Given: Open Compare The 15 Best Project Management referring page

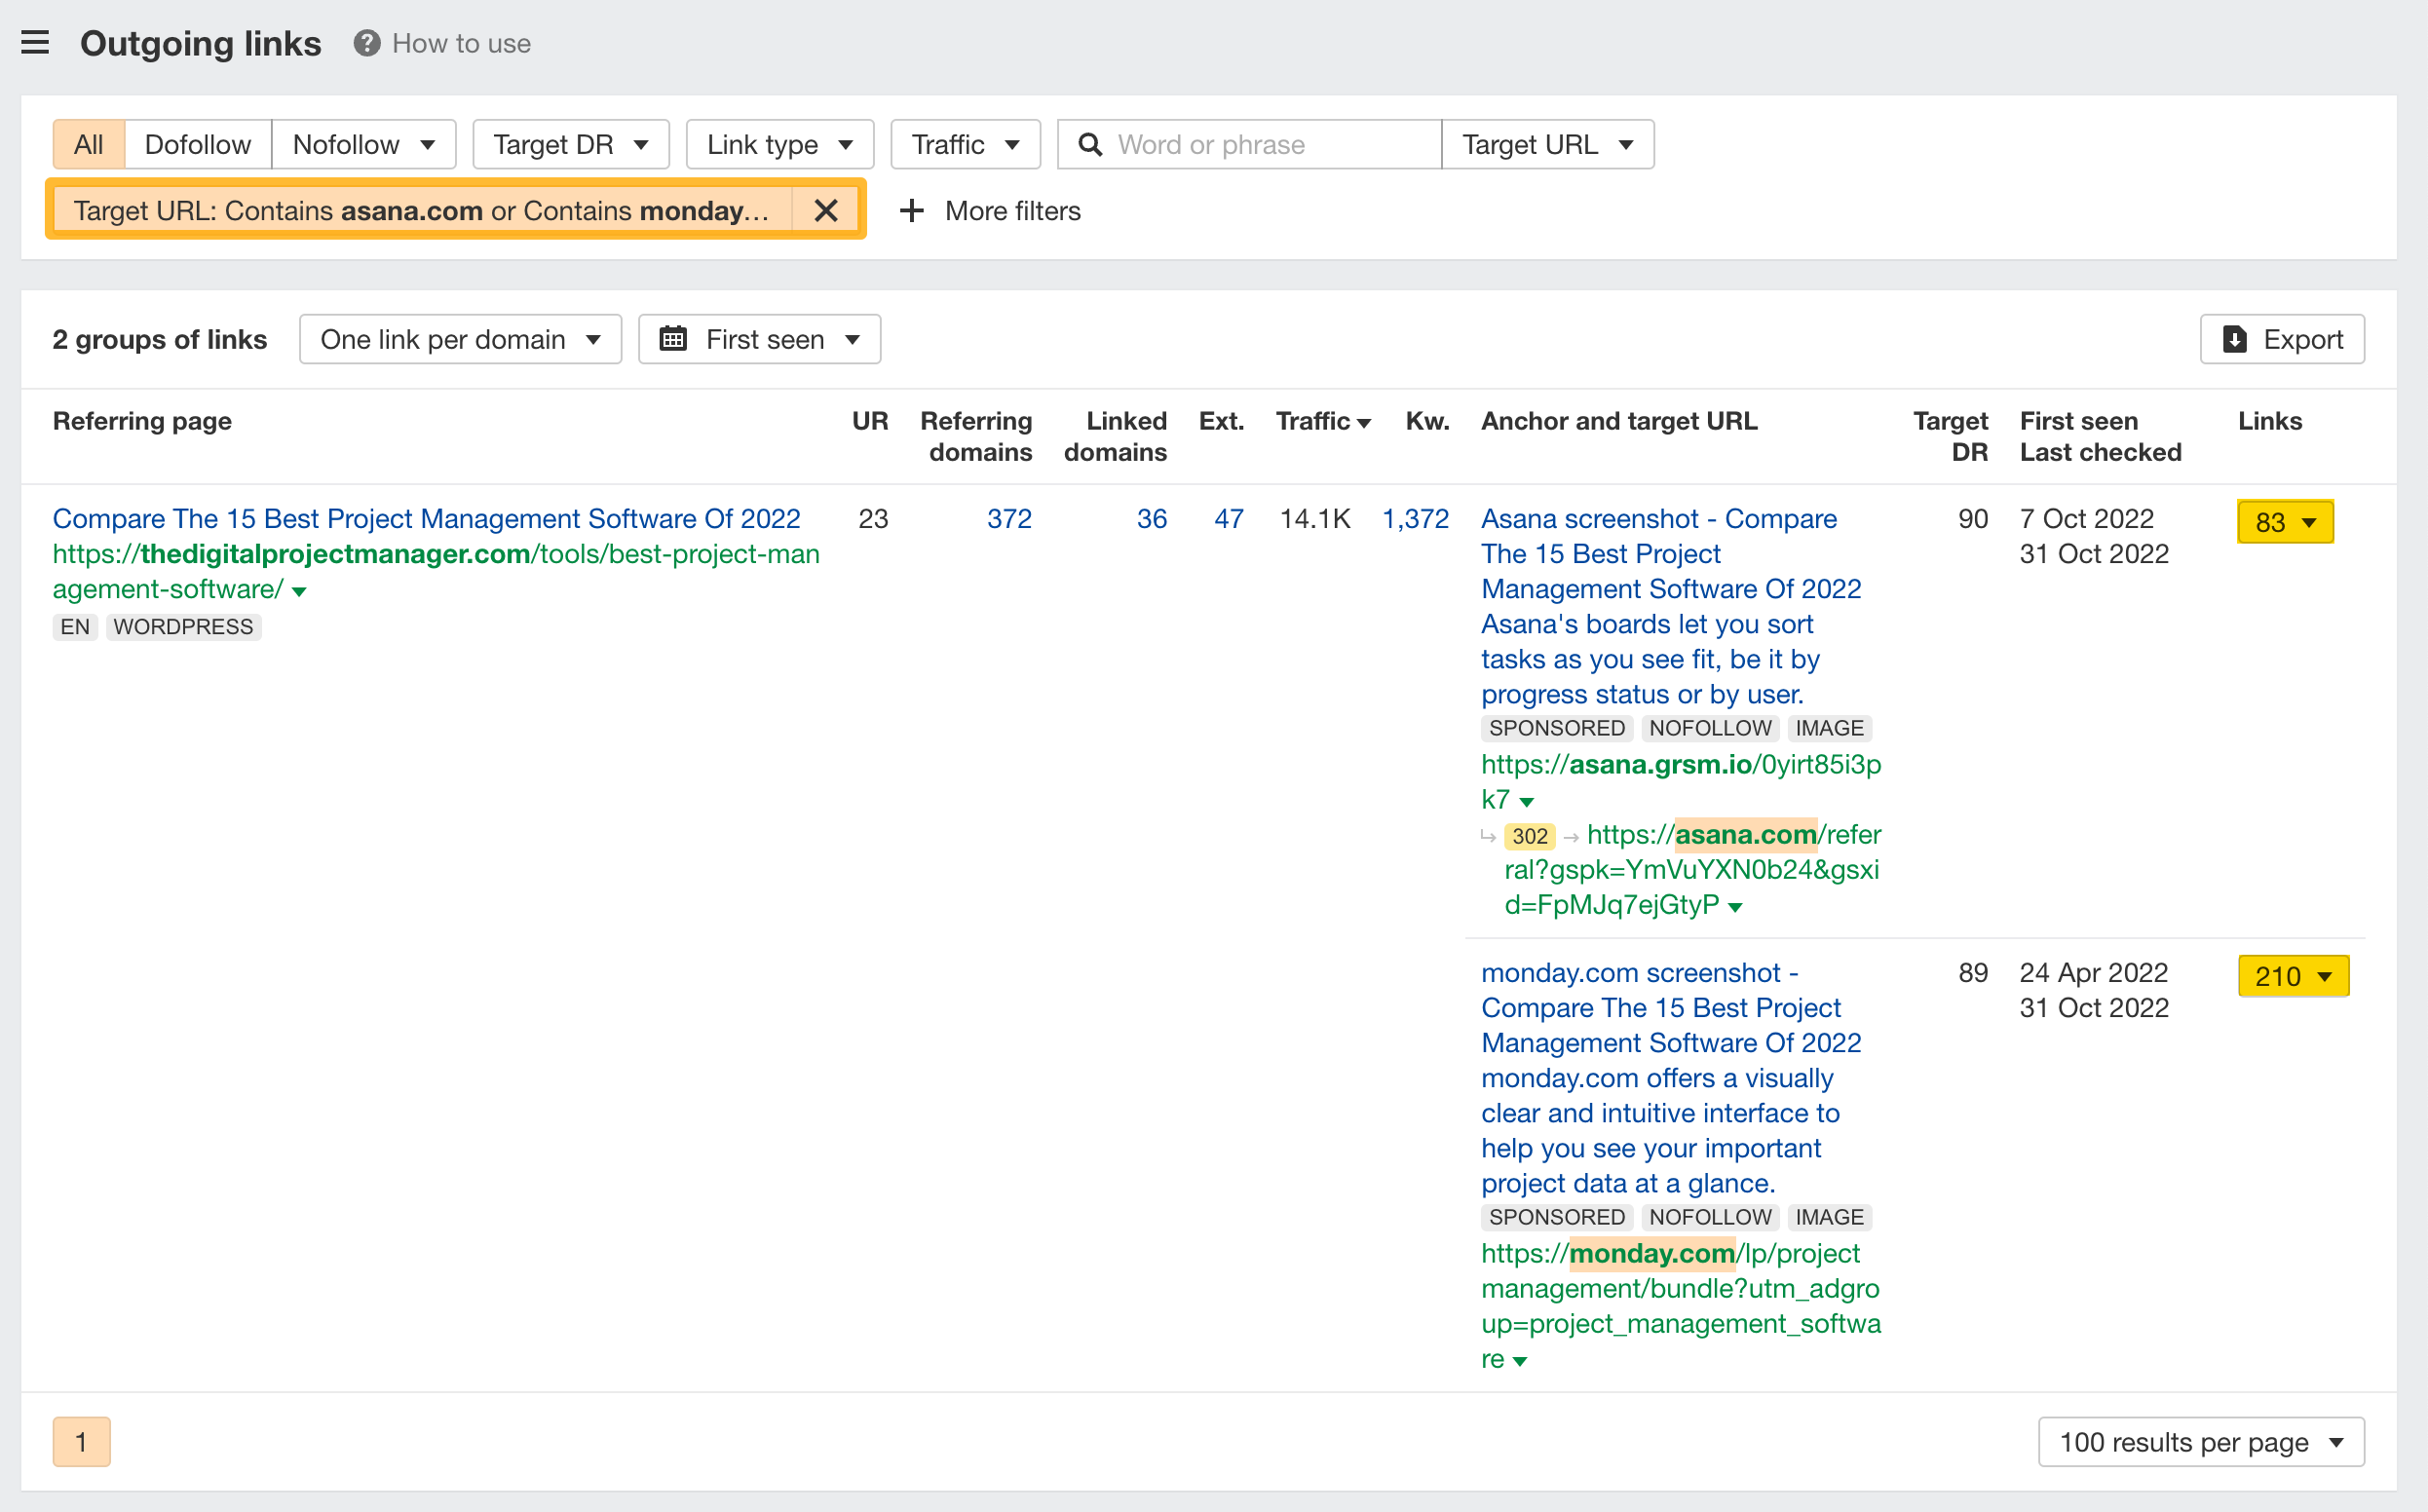Looking at the screenshot, I should point(427,518).
